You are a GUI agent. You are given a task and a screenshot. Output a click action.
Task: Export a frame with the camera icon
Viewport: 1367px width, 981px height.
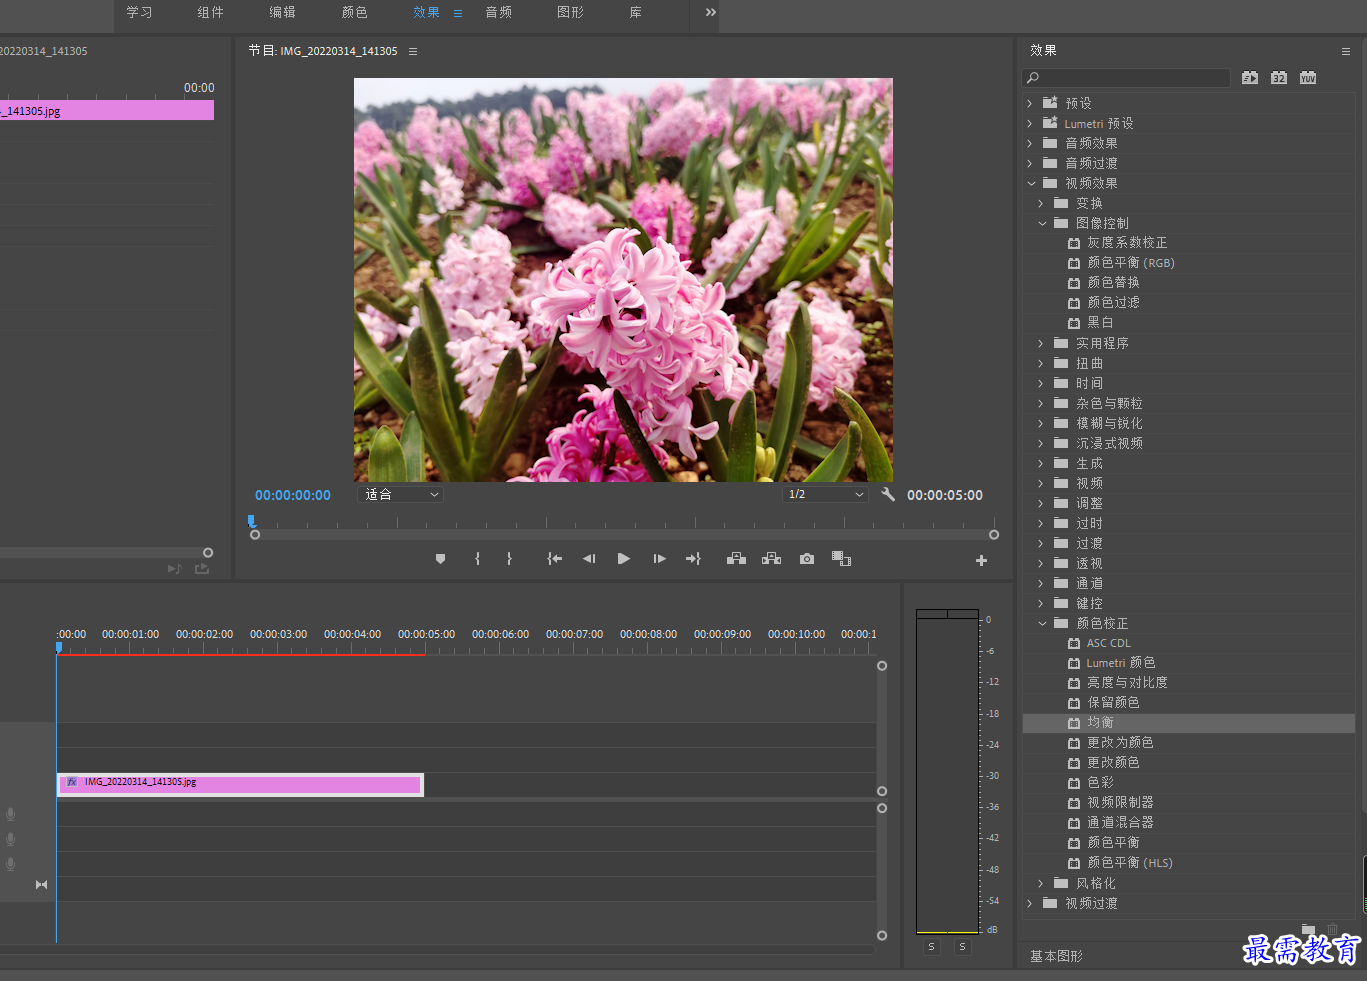807,559
